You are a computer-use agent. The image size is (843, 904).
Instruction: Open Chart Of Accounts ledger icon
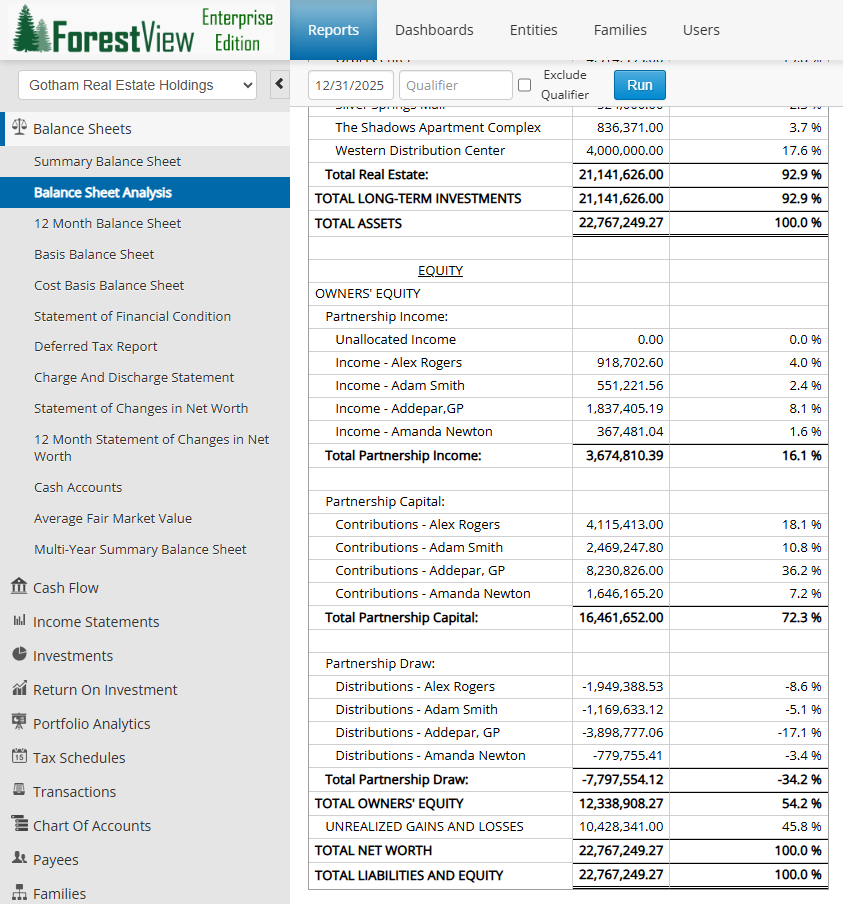(x=19, y=825)
